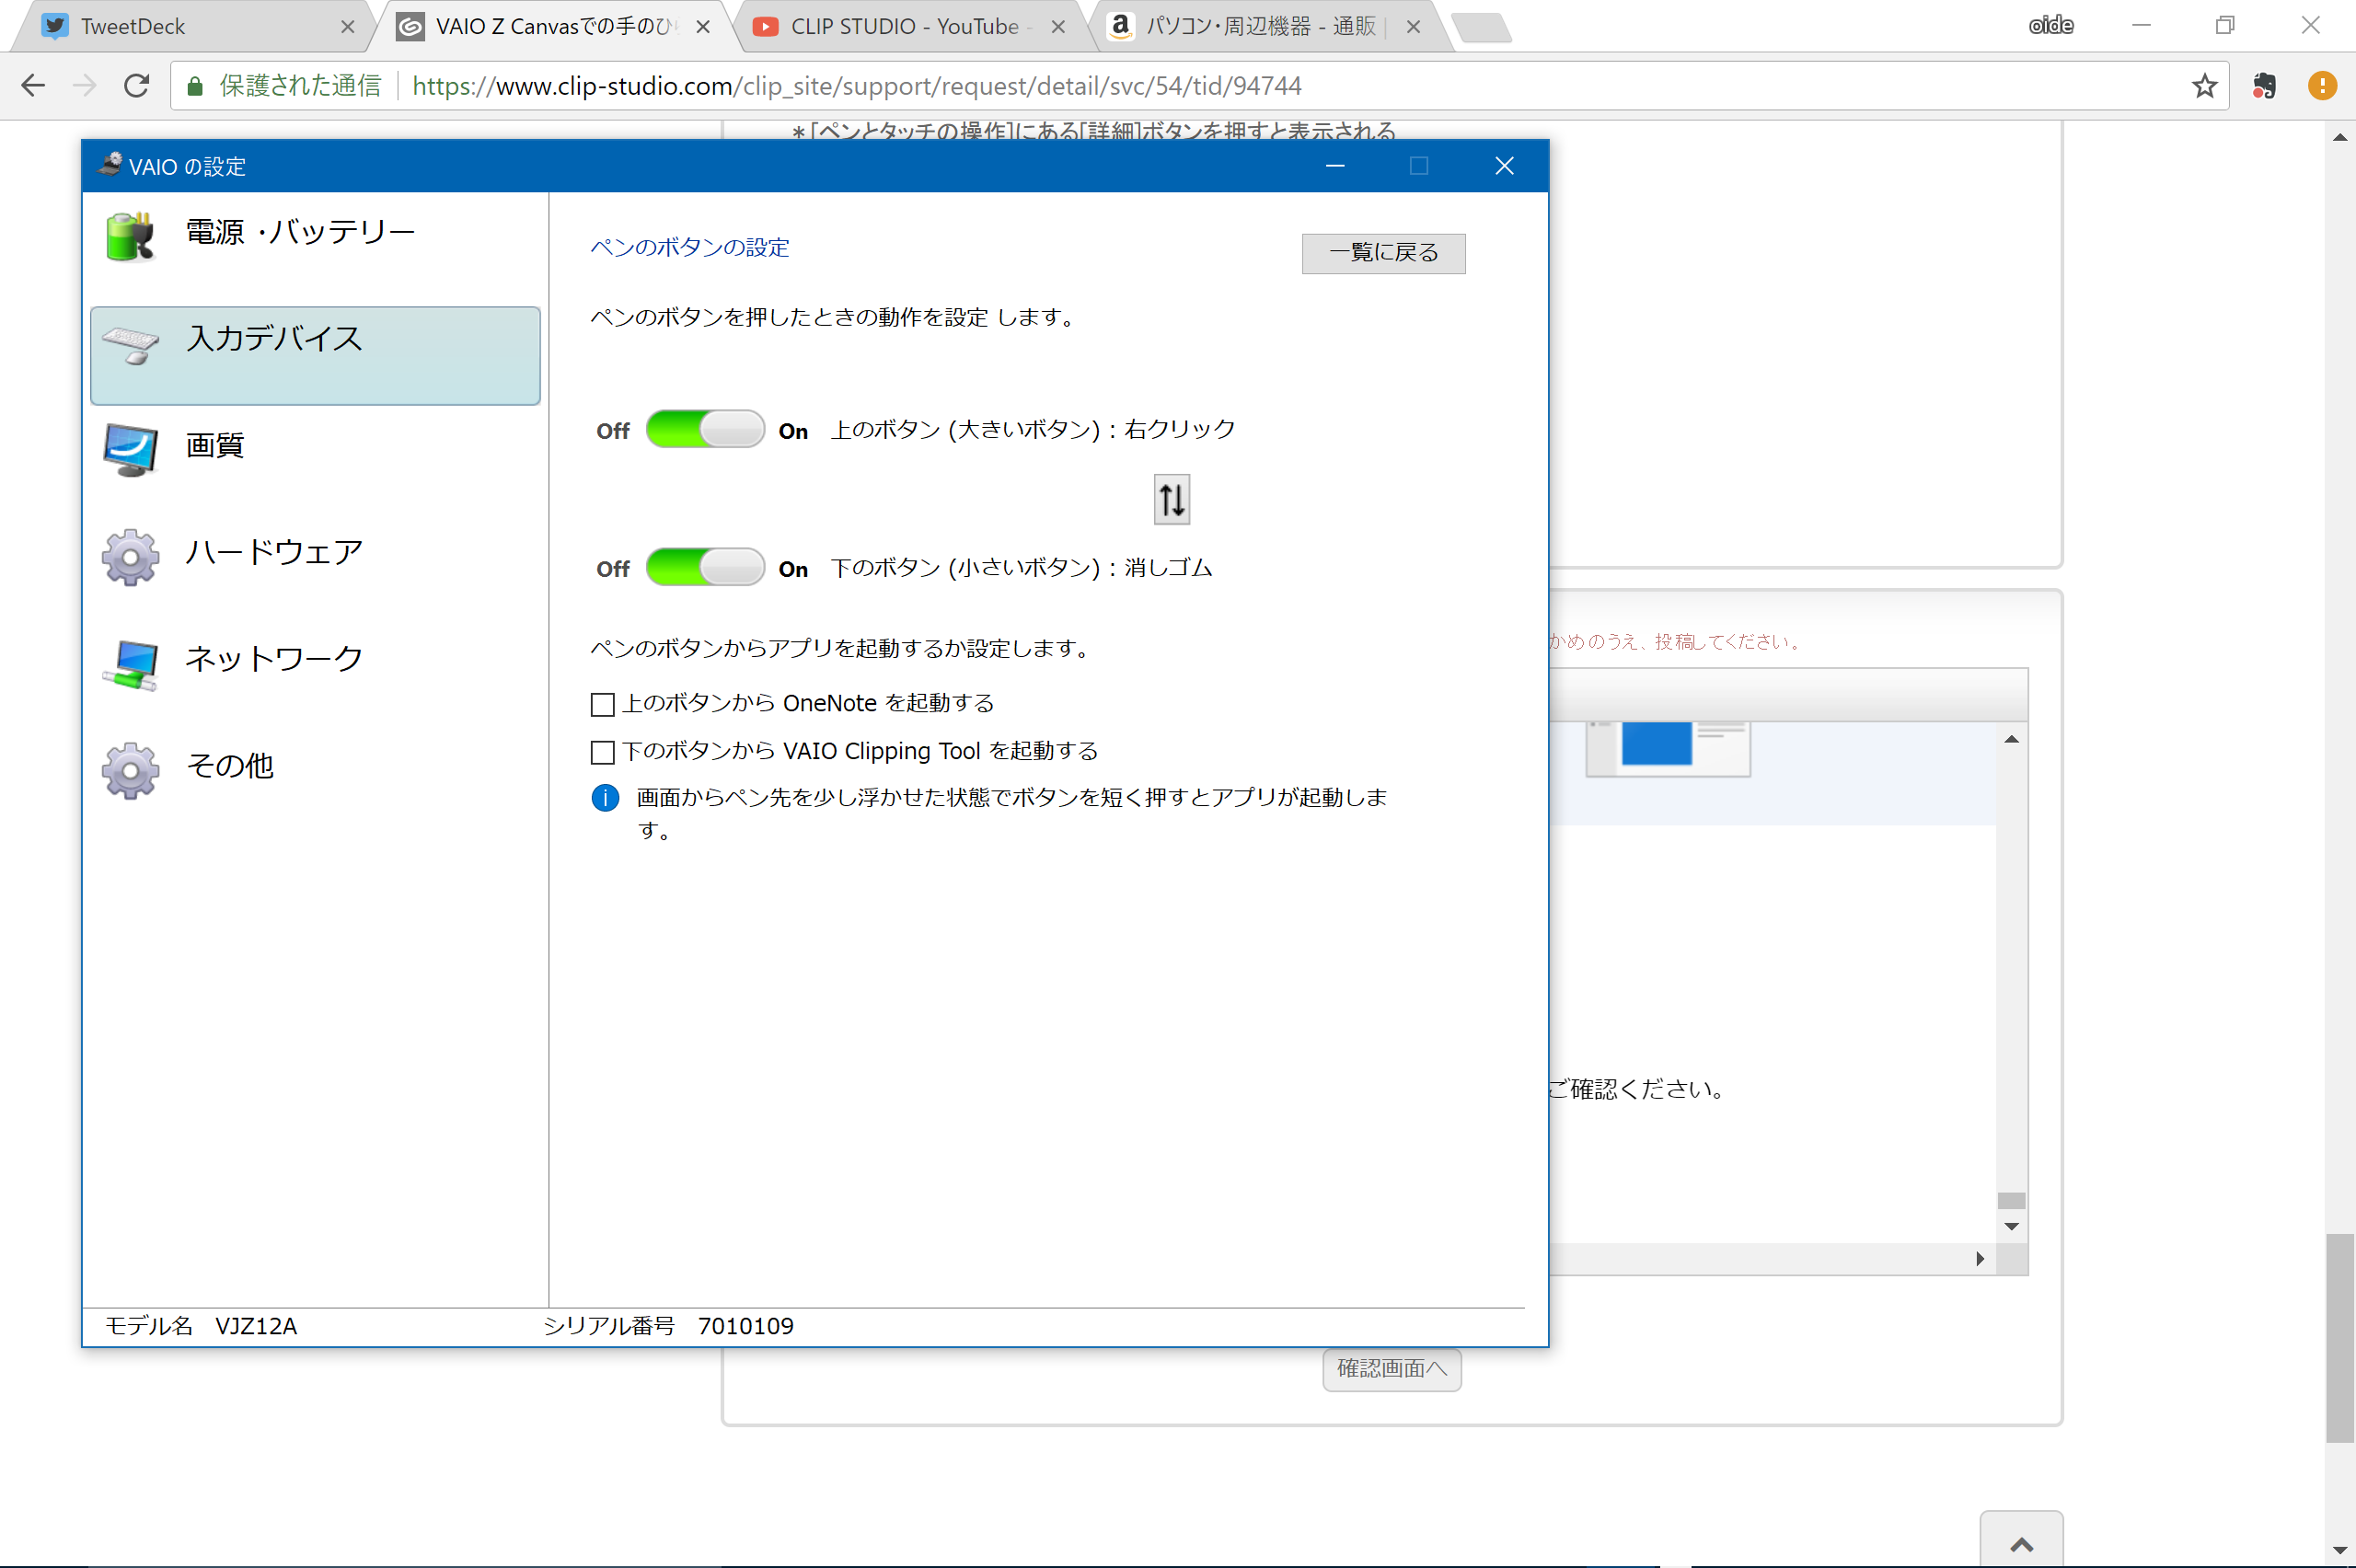The width and height of the screenshot is (2356, 1568).
Task: Click the browser address bar URL
Action: coord(856,86)
